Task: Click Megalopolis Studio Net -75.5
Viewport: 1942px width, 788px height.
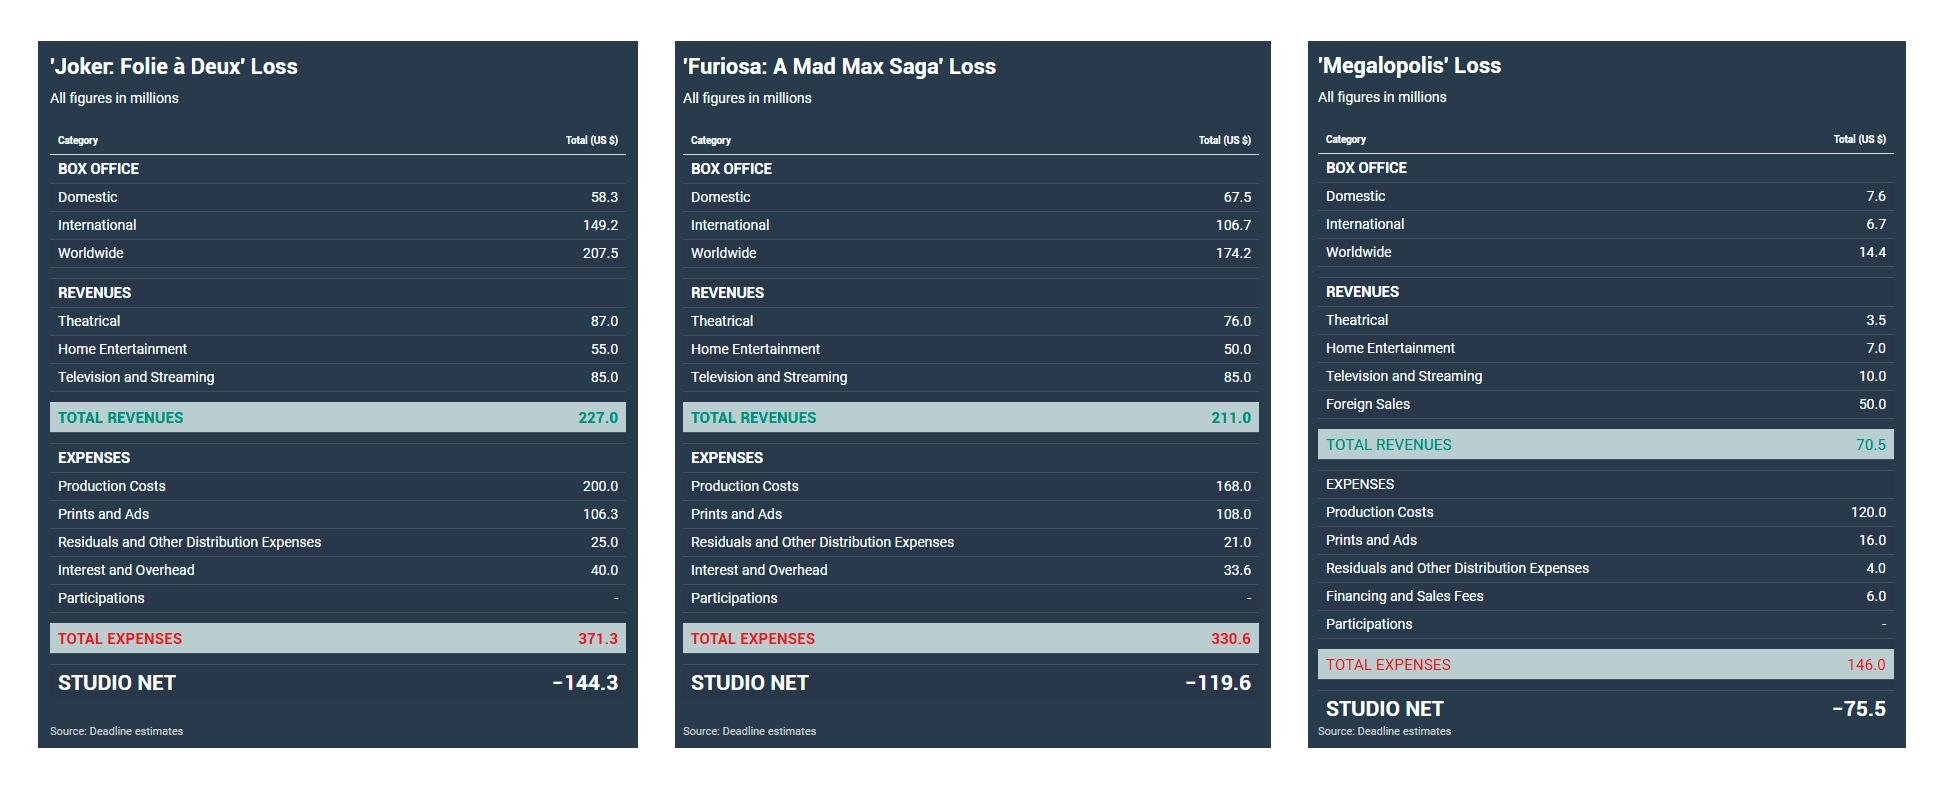Action: [1859, 709]
